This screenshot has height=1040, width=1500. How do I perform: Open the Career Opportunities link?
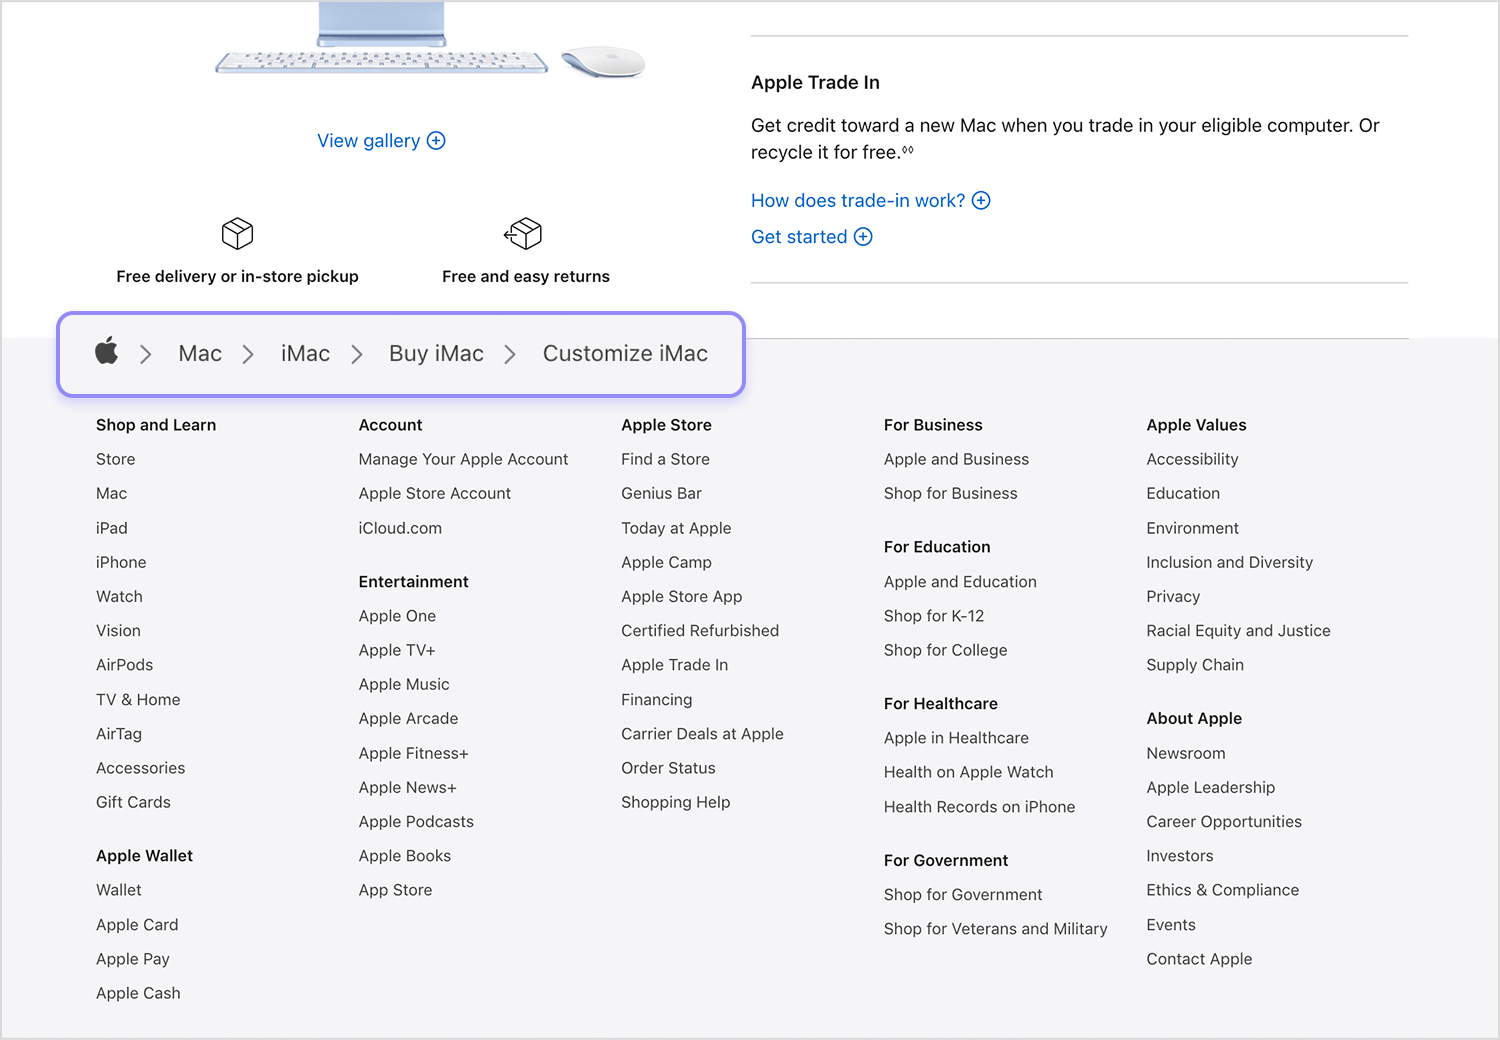click(1224, 822)
